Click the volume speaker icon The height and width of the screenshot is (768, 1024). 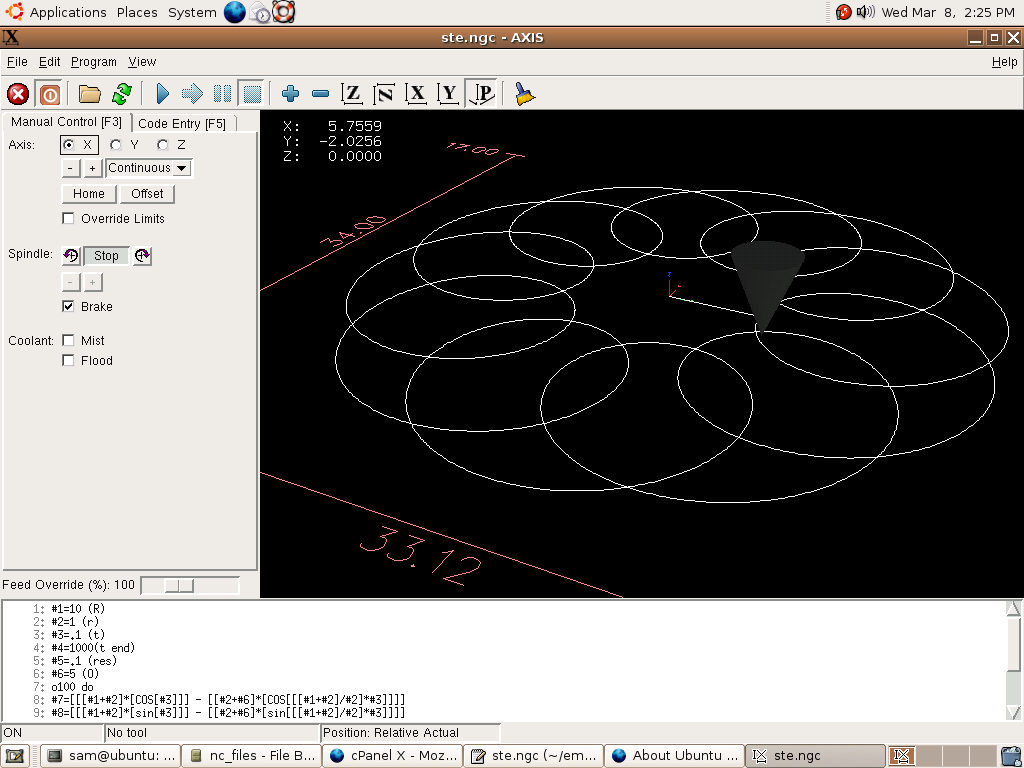tap(865, 12)
